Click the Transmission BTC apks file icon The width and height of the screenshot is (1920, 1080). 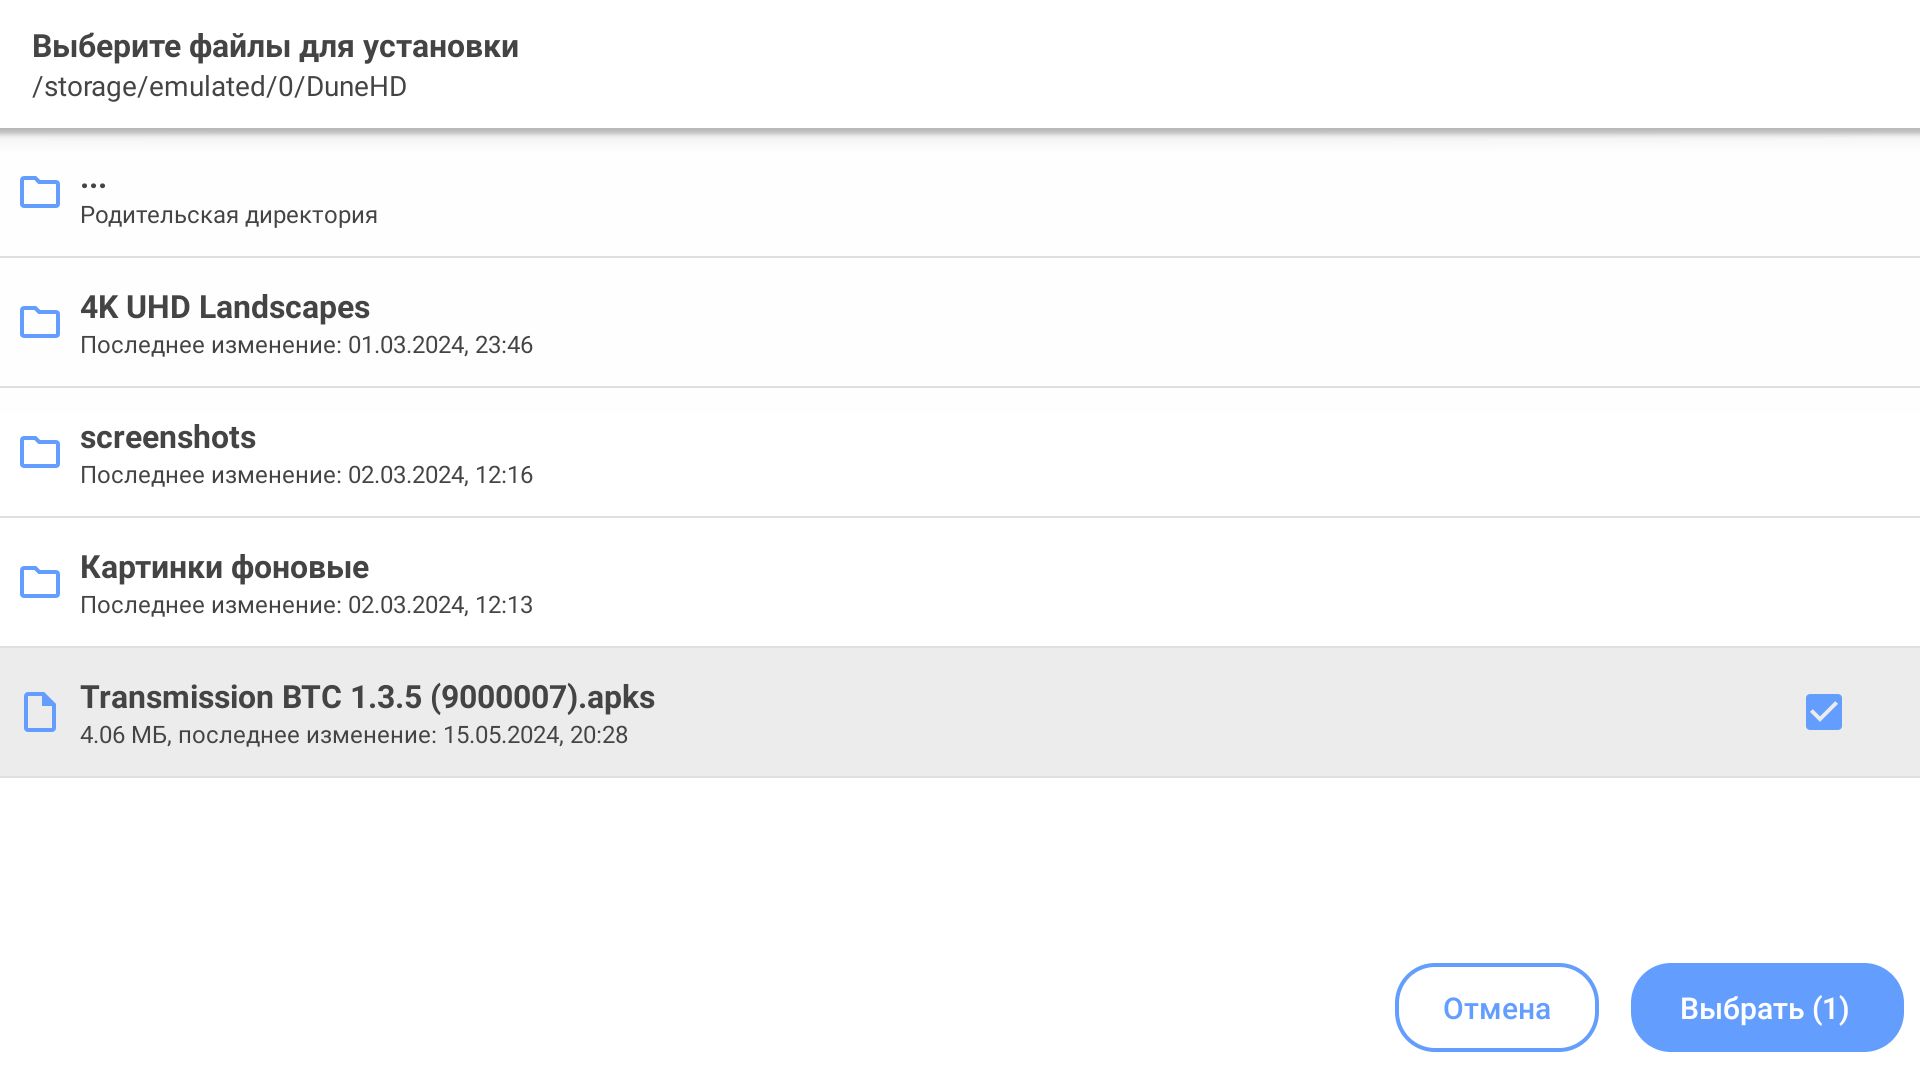[x=40, y=712]
